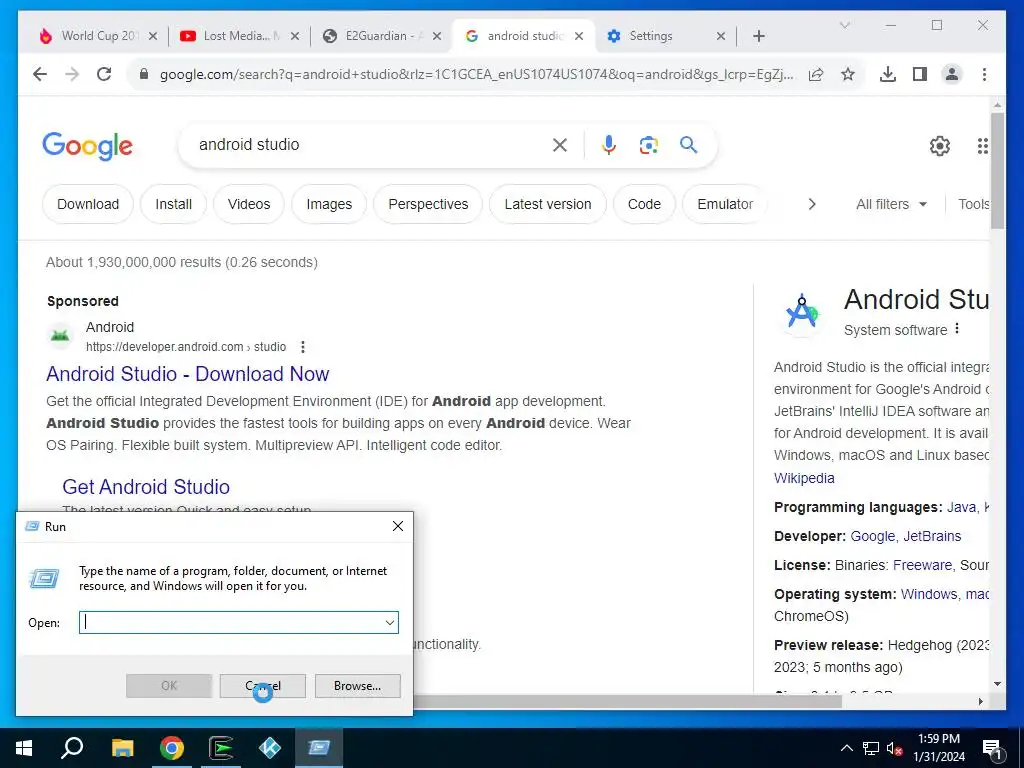Expand the Run dialog Open combo dropdown arrow
The image size is (1024, 768).
(390, 622)
